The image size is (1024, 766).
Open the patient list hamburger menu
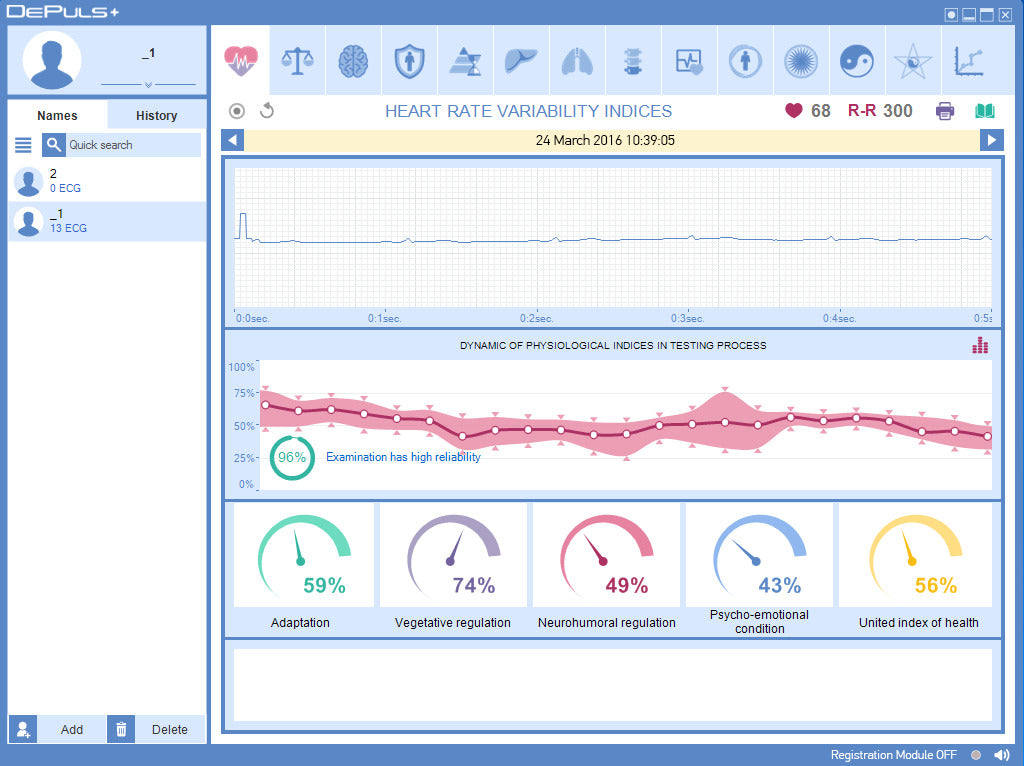click(x=23, y=145)
